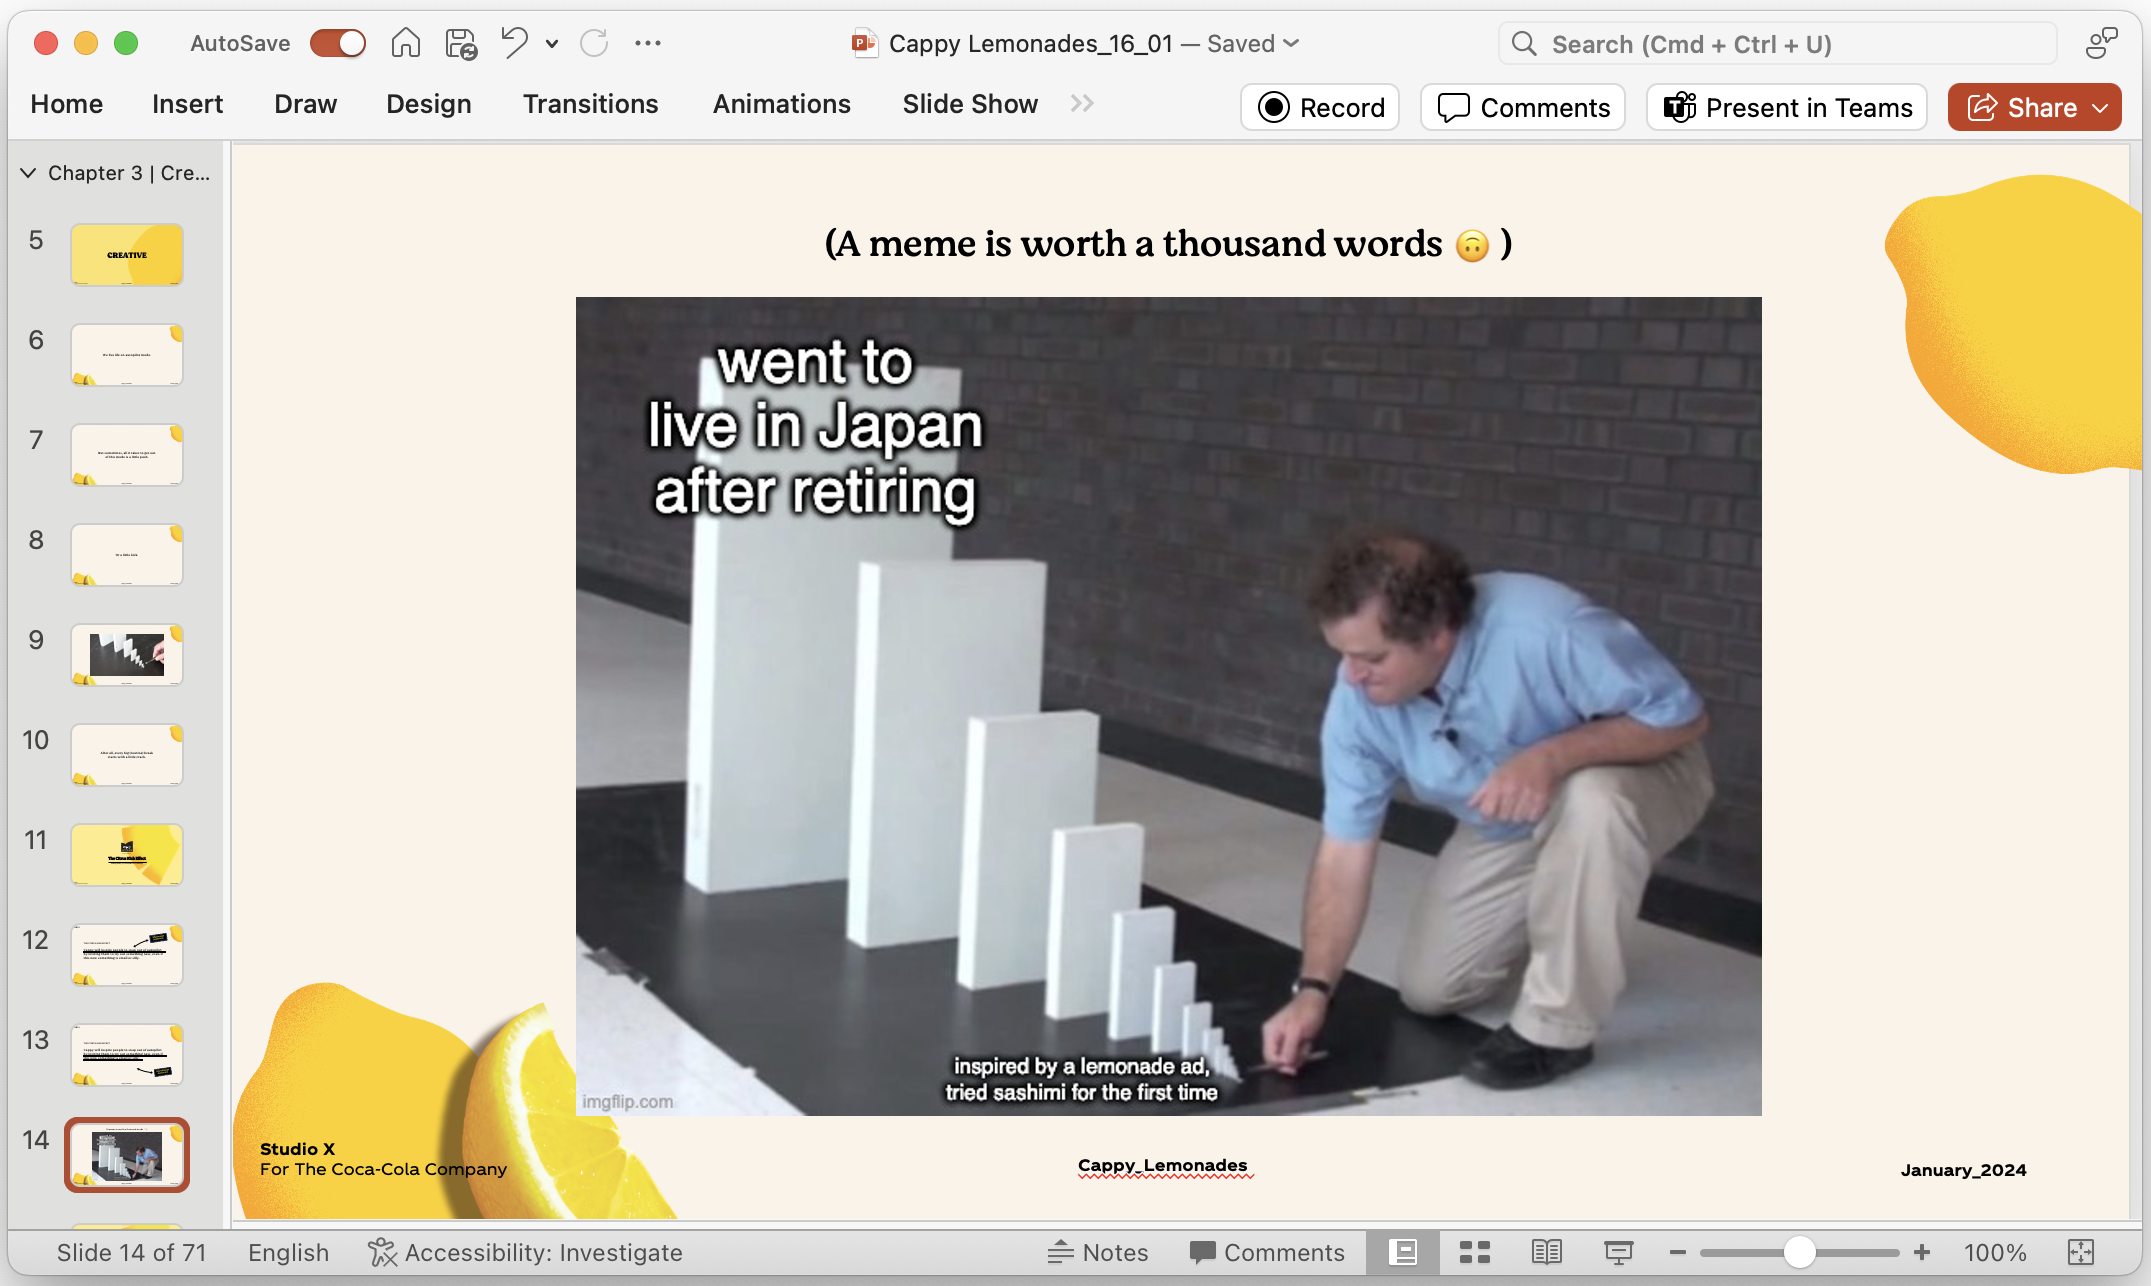Switch to Reading view icon
2151x1286 pixels.
point(1547,1252)
